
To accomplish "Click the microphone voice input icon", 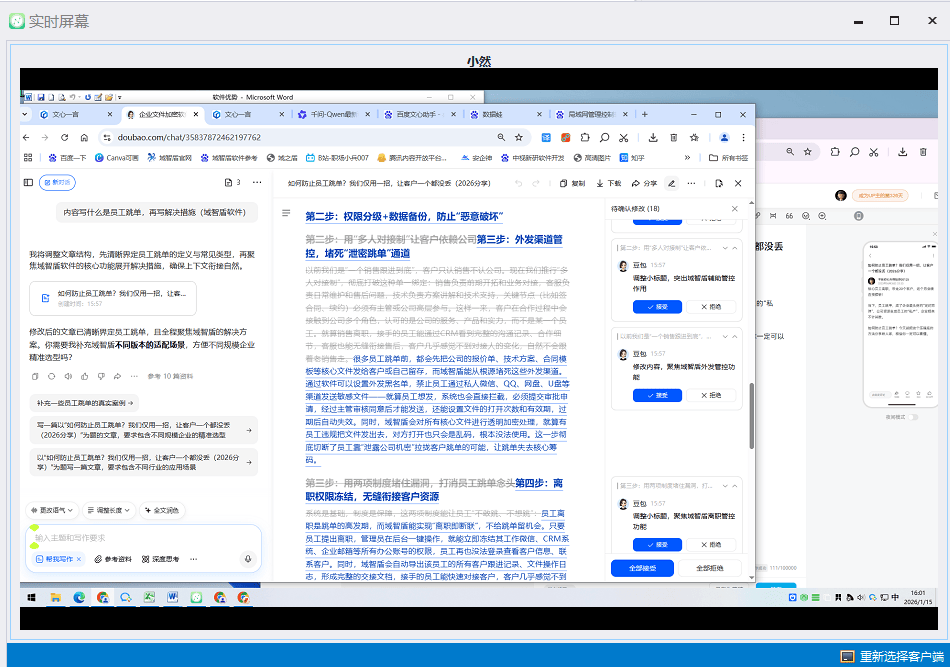I will [x=247, y=559].
